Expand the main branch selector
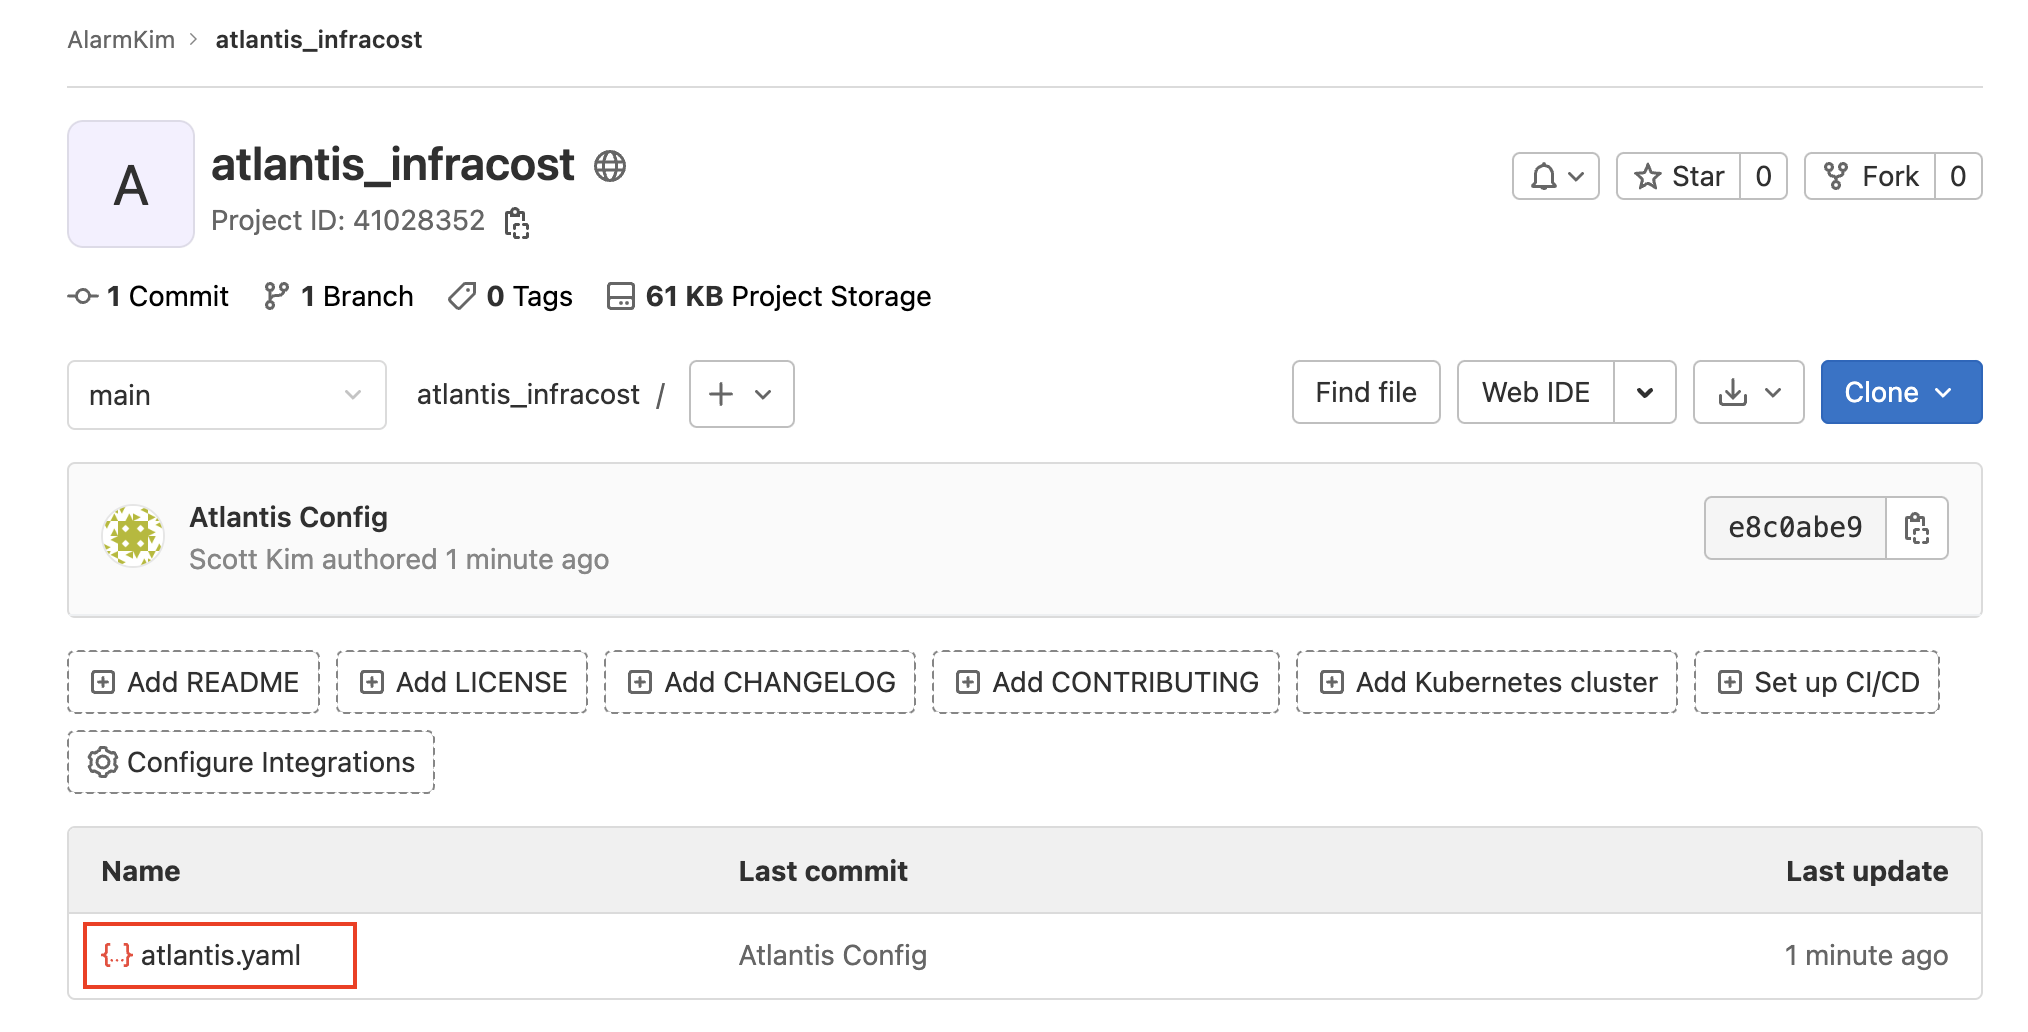Viewport: 2028px width, 1032px height. click(x=227, y=395)
